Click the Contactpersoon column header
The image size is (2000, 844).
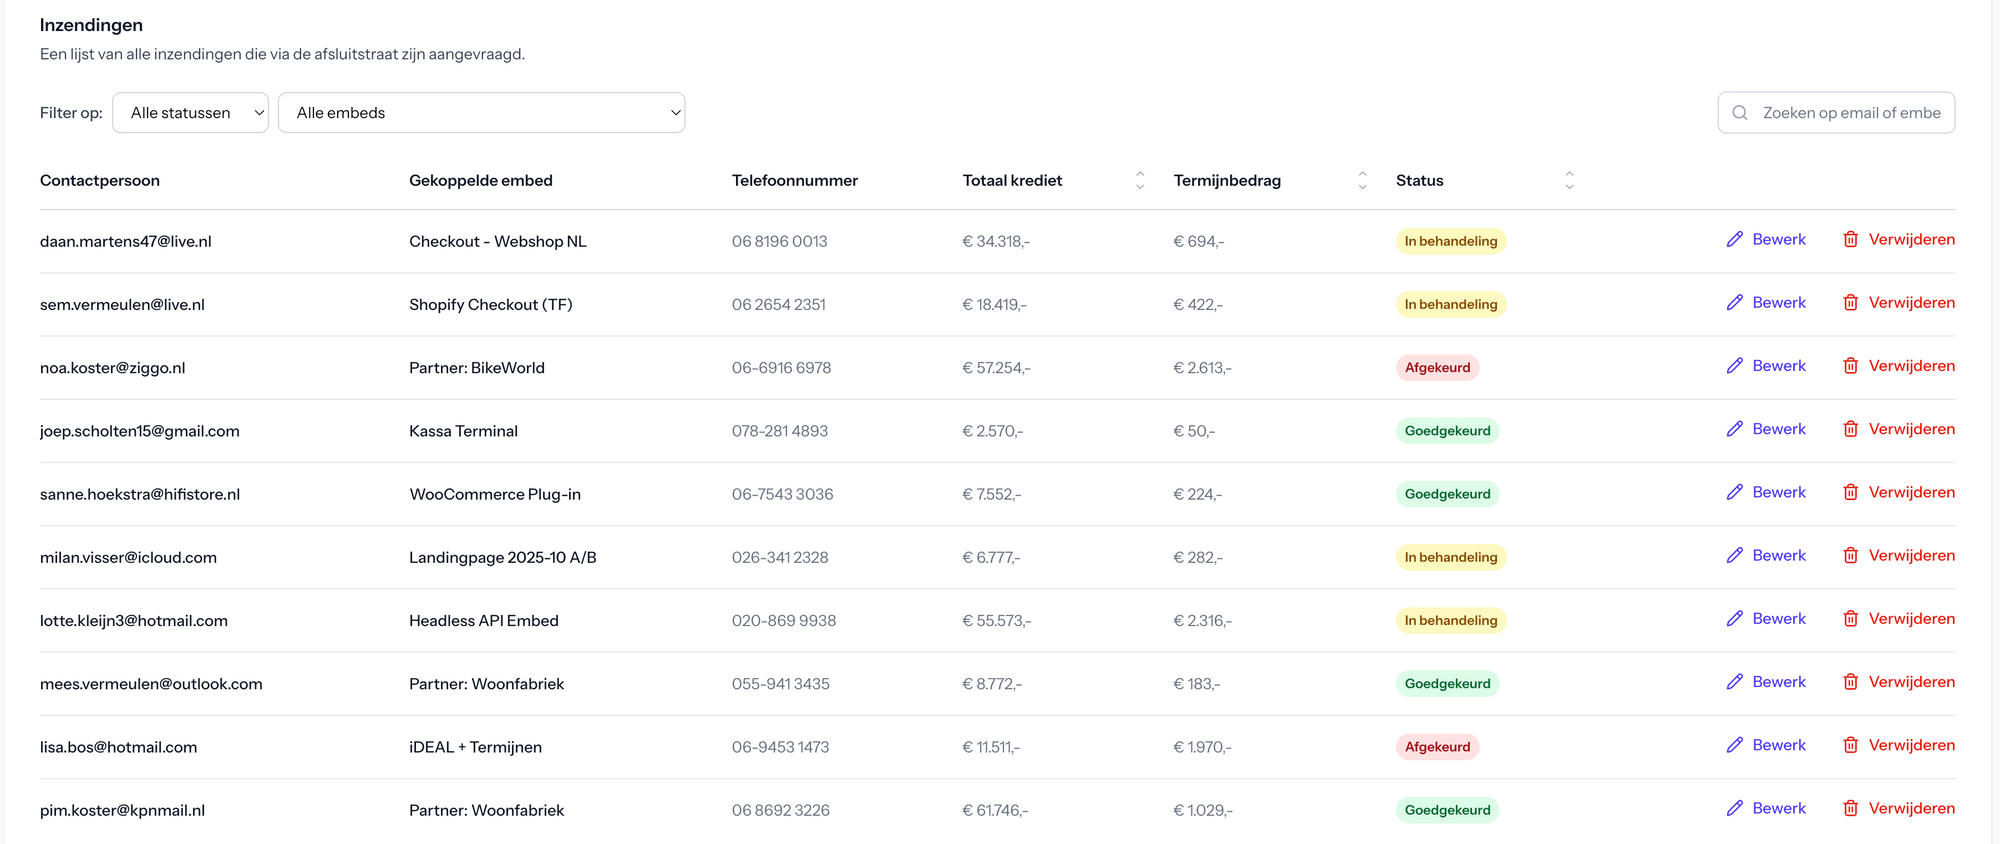click(100, 181)
